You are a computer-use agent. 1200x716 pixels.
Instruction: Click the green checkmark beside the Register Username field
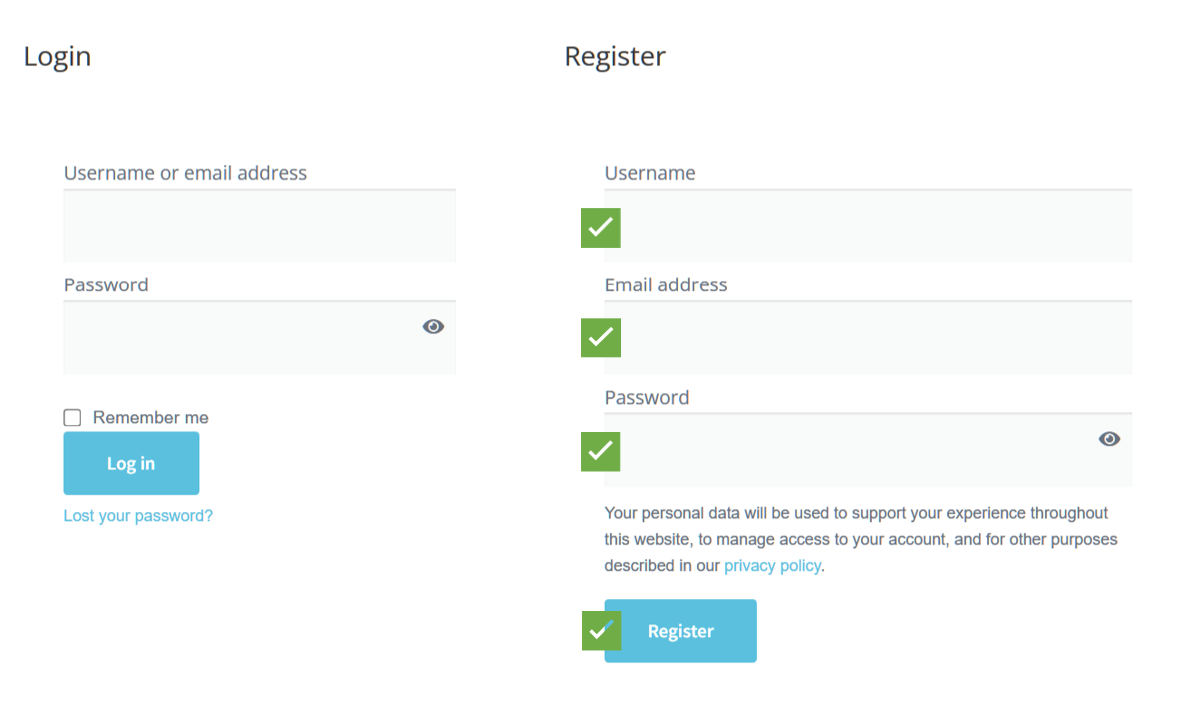coord(601,228)
